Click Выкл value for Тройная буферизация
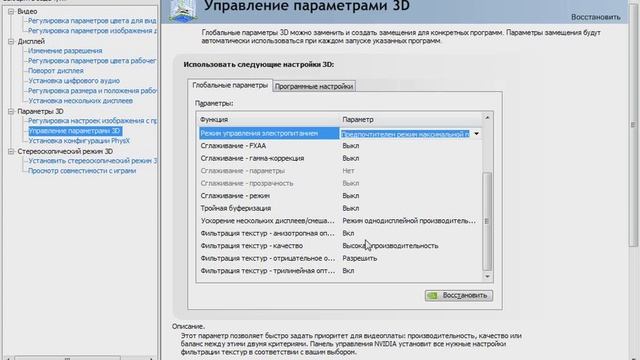640x360 pixels. point(351,208)
